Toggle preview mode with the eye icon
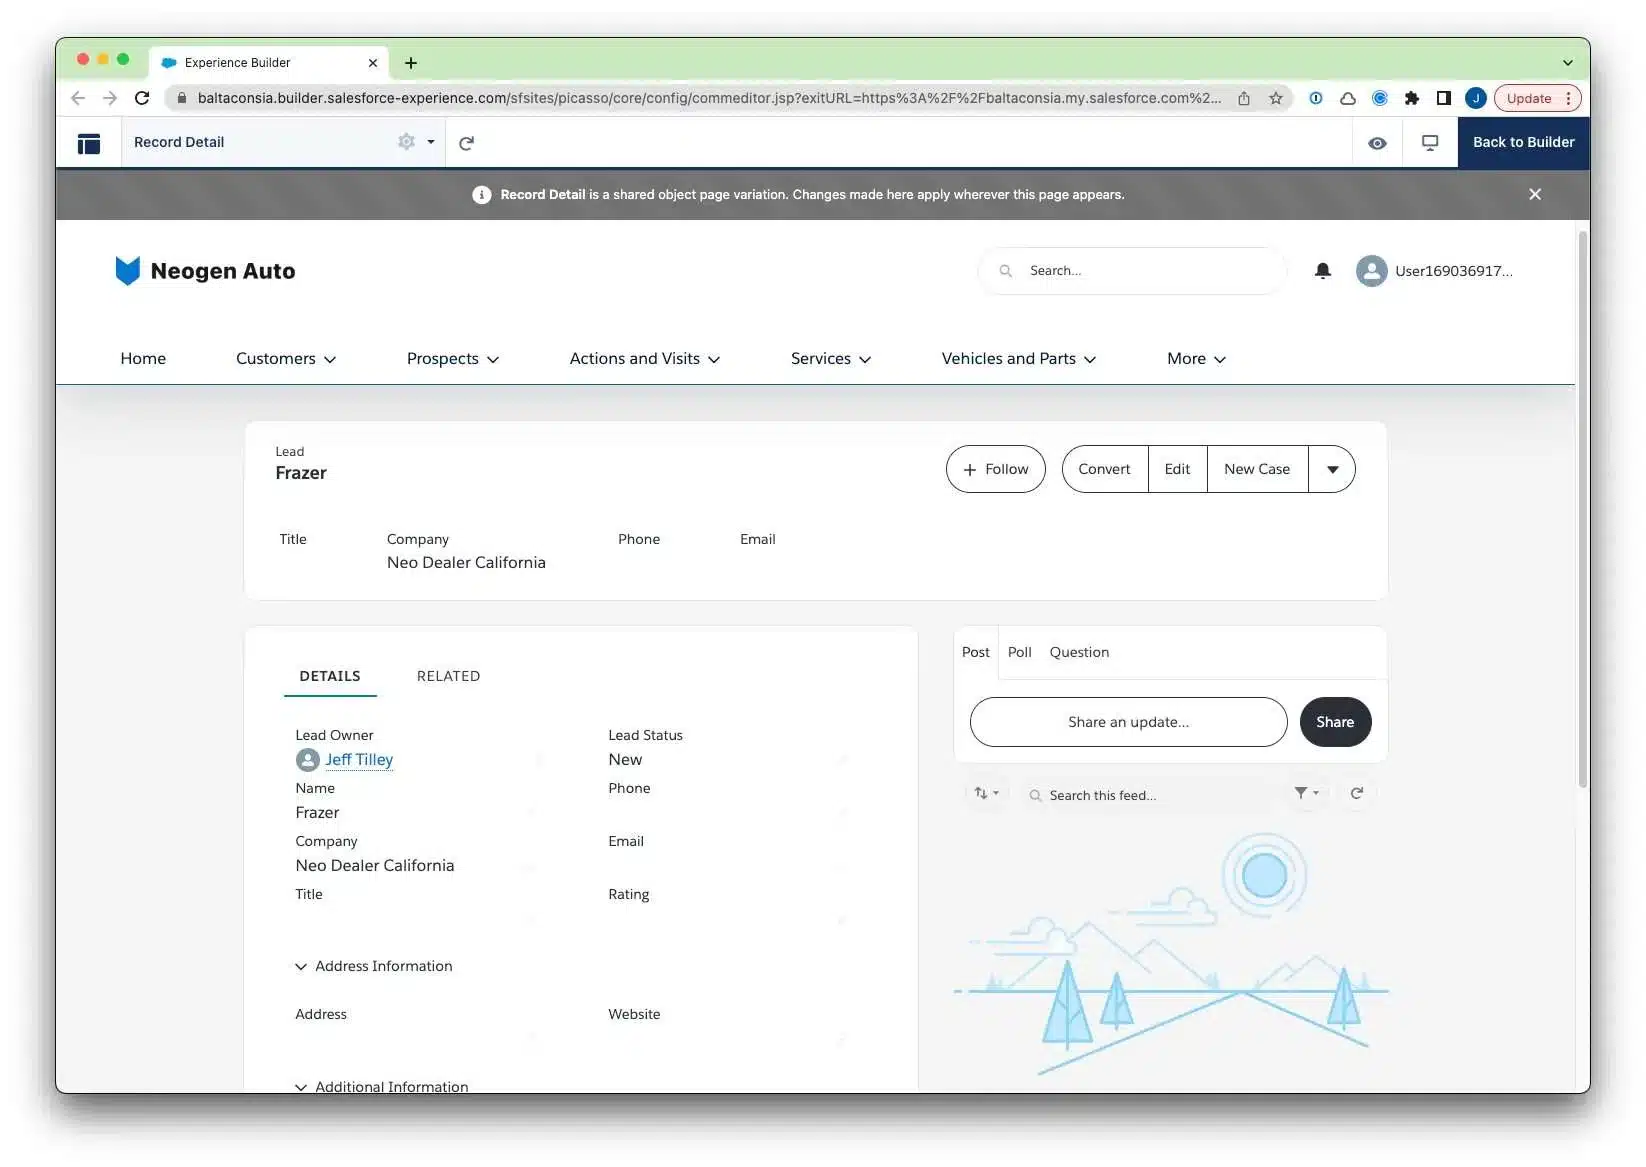The image size is (1646, 1167). pos(1377,143)
